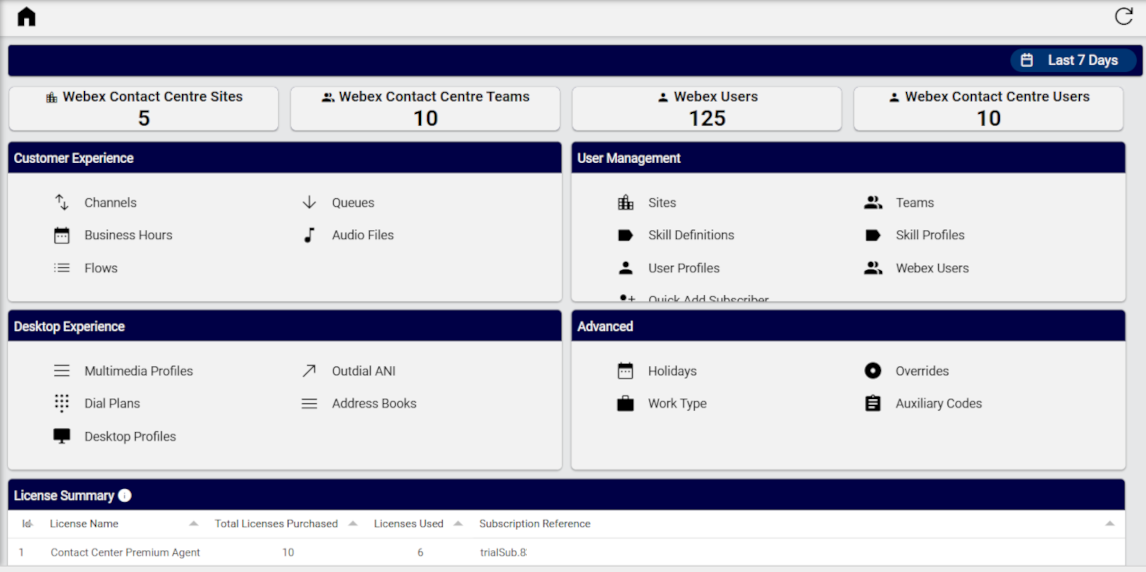Sort by Licenses Used column
1146x572 pixels.
(409, 524)
